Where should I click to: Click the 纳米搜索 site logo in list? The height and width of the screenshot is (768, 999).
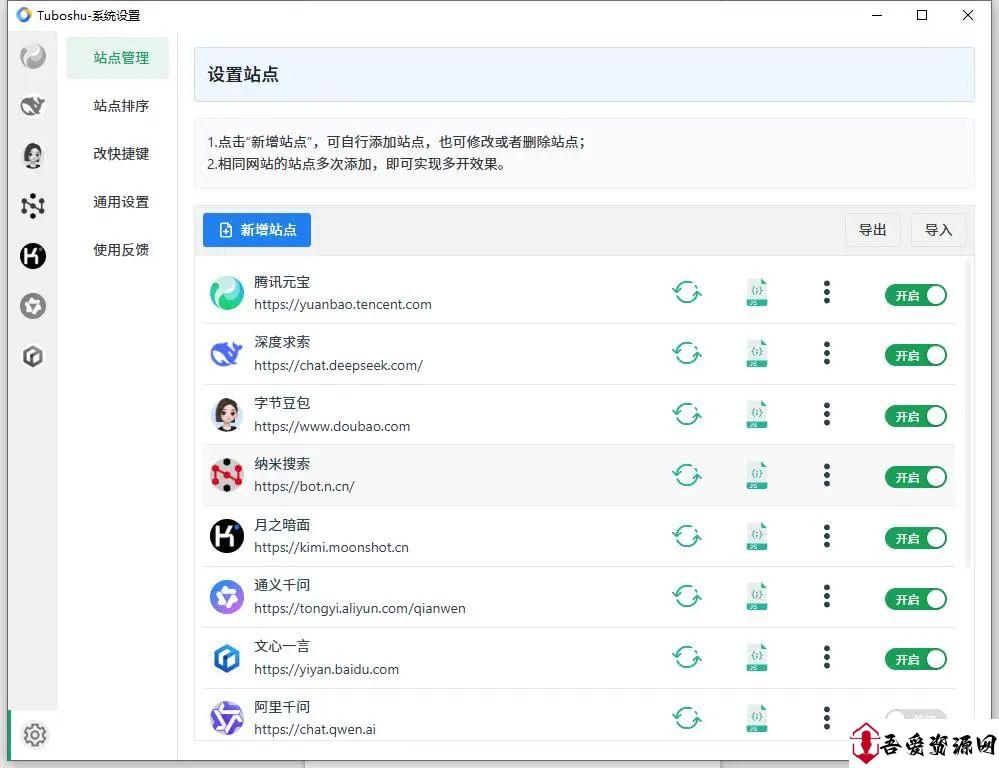(226, 475)
